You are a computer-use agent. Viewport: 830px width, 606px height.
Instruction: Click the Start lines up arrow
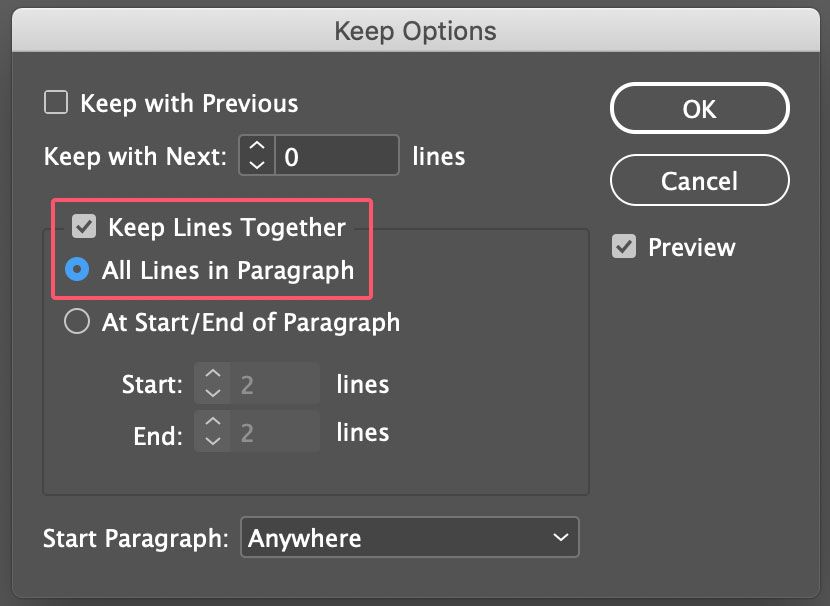[212, 376]
